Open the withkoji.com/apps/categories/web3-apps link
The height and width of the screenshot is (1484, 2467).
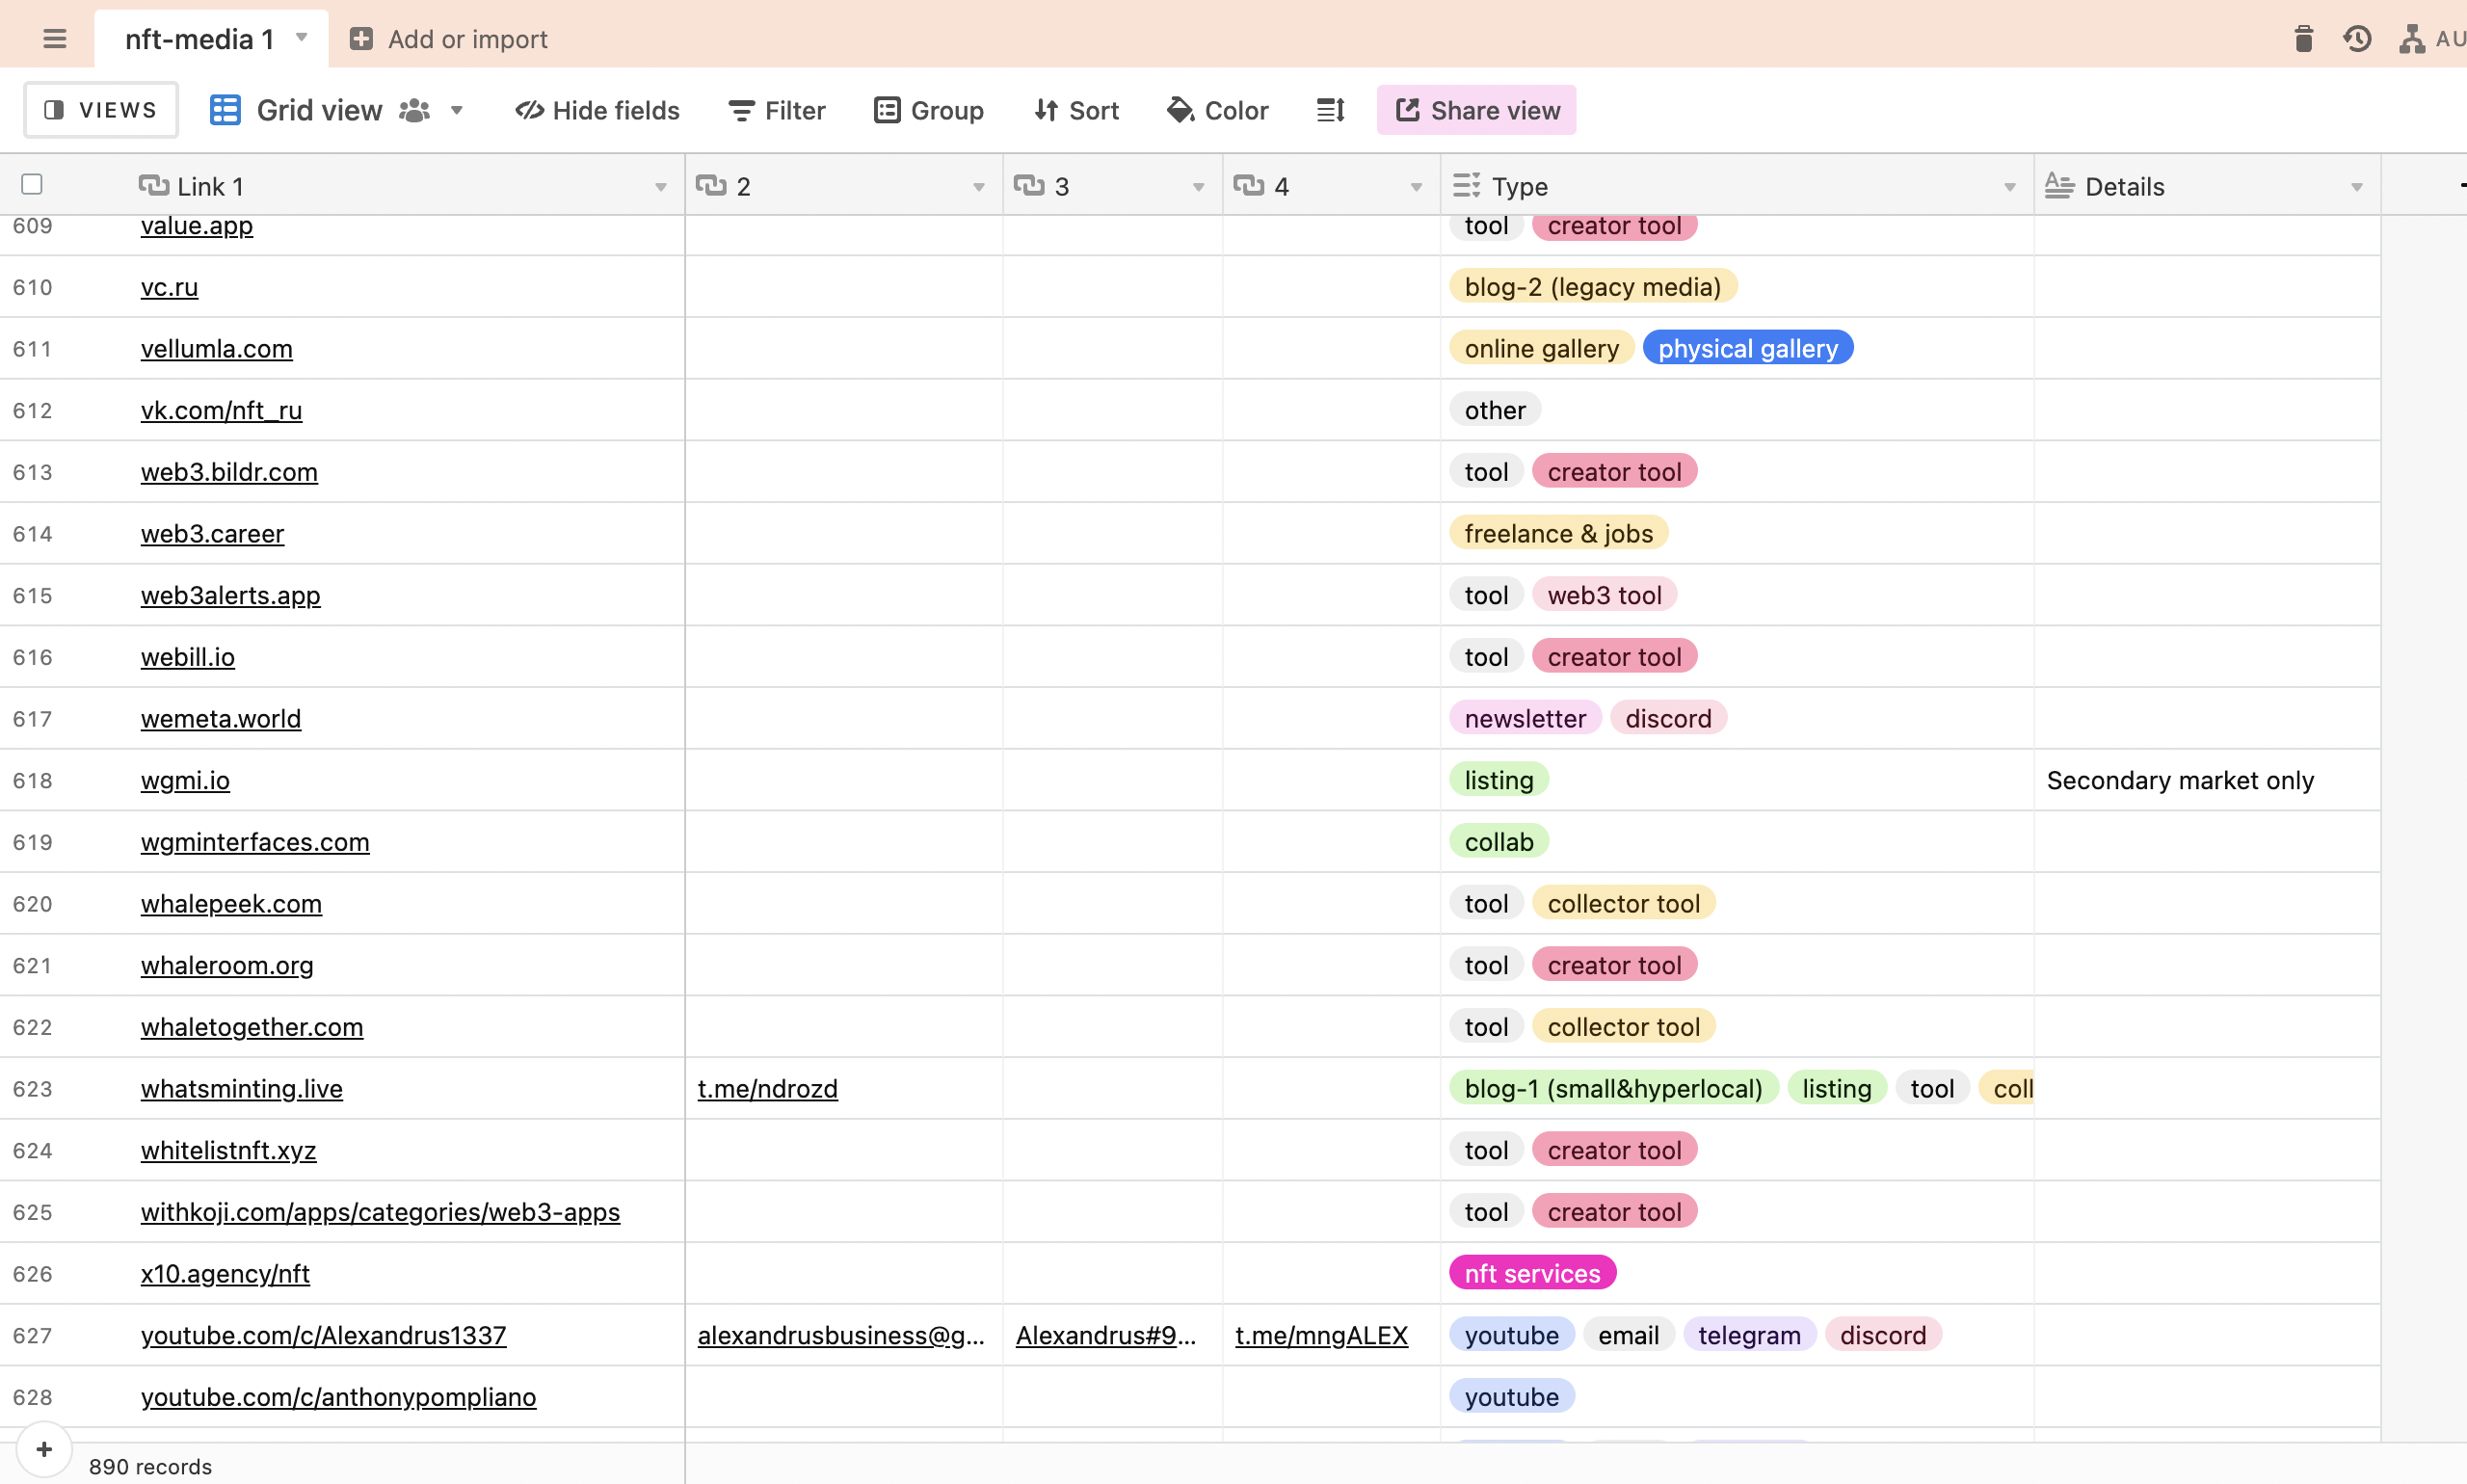pyautogui.click(x=380, y=1212)
